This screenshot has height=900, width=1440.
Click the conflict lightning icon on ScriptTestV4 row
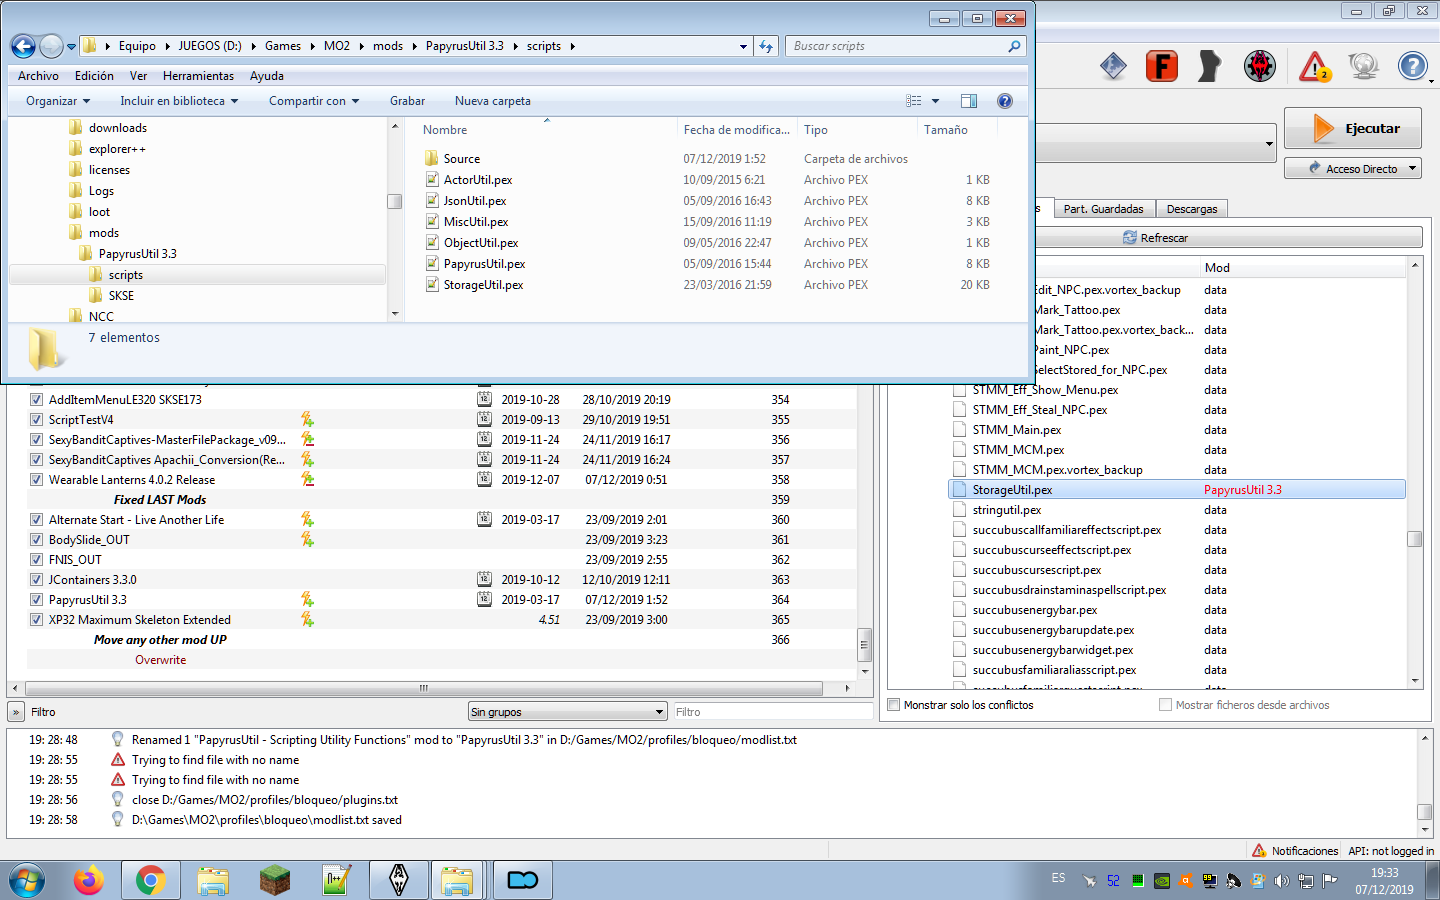[x=307, y=419]
